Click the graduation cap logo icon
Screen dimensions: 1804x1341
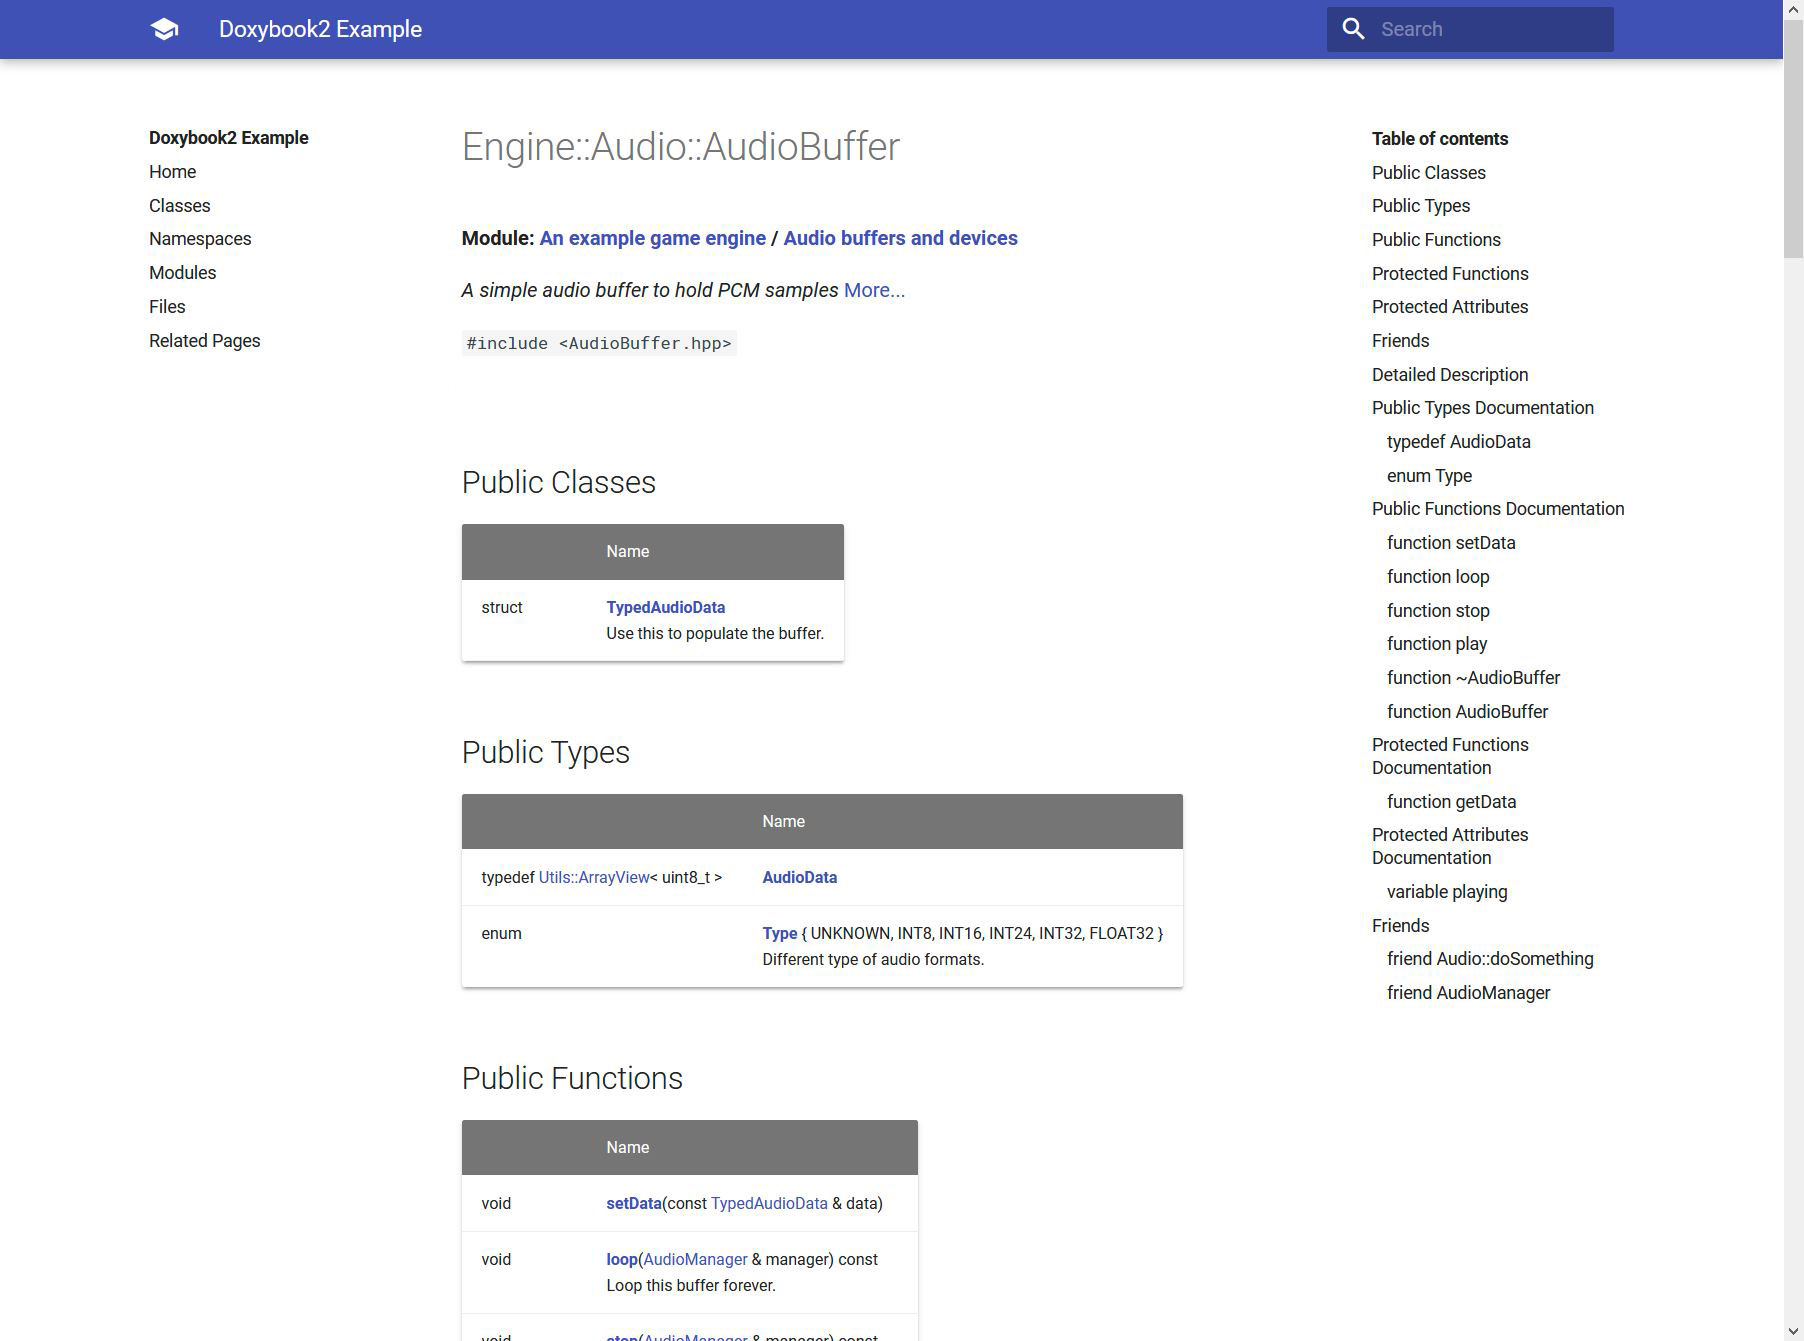[x=164, y=29]
